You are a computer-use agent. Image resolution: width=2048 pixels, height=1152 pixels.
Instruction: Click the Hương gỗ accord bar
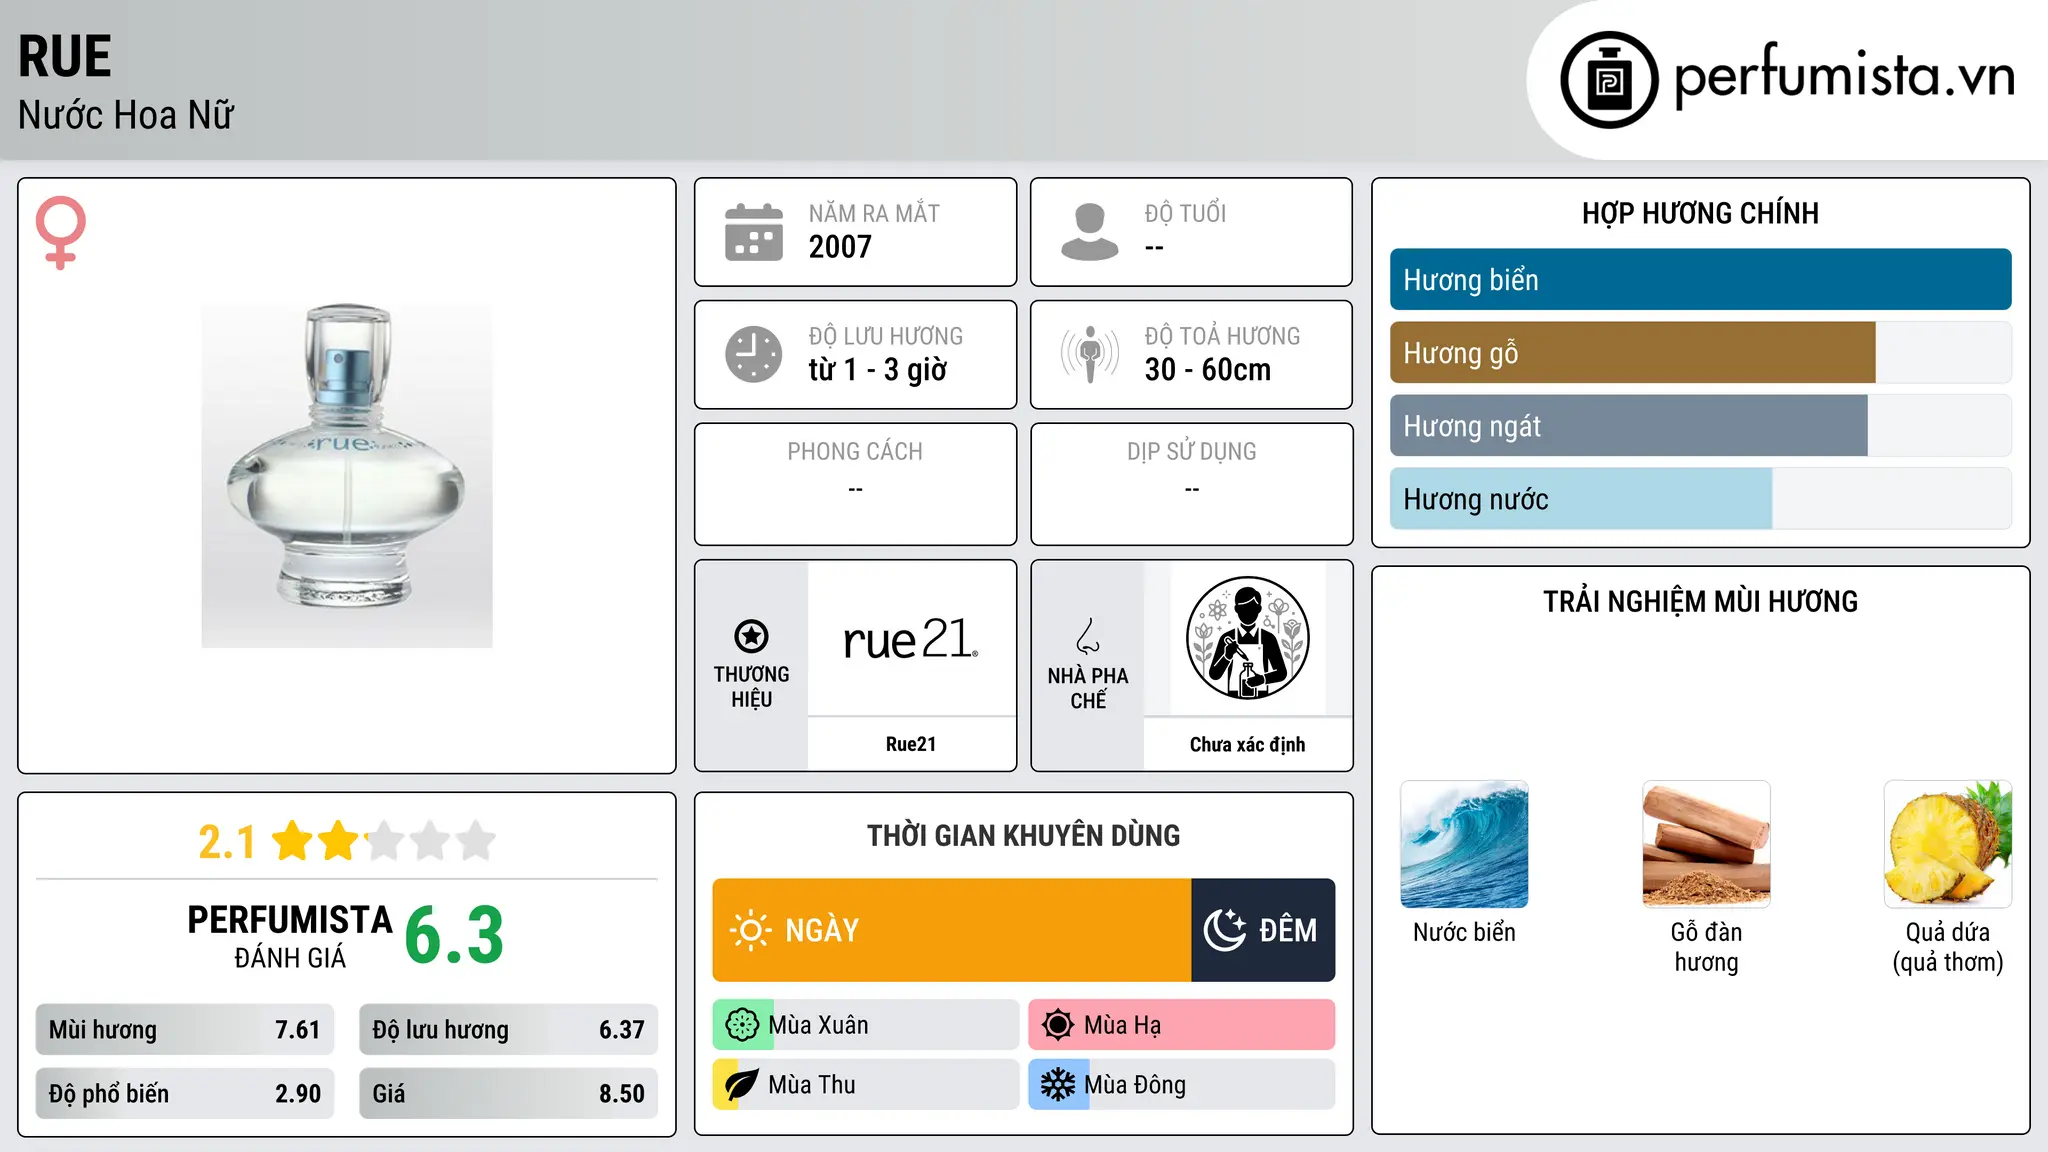[1701, 353]
